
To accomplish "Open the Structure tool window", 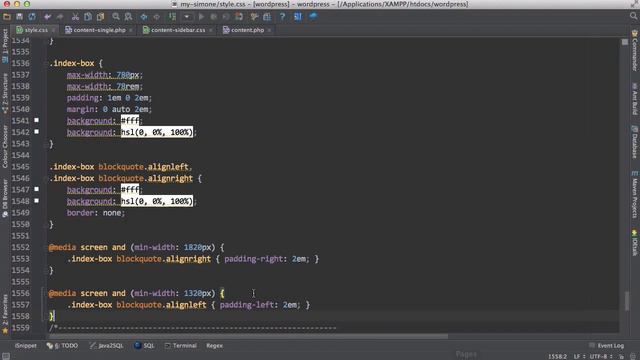I will coord(5,93).
